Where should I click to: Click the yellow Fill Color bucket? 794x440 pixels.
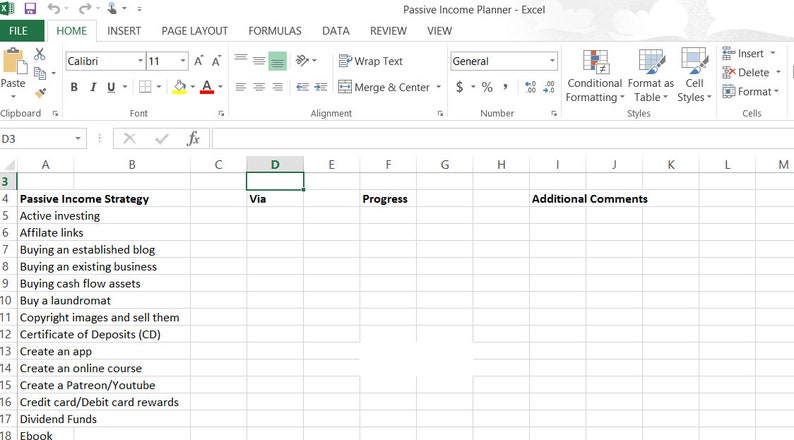coord(179,87)
